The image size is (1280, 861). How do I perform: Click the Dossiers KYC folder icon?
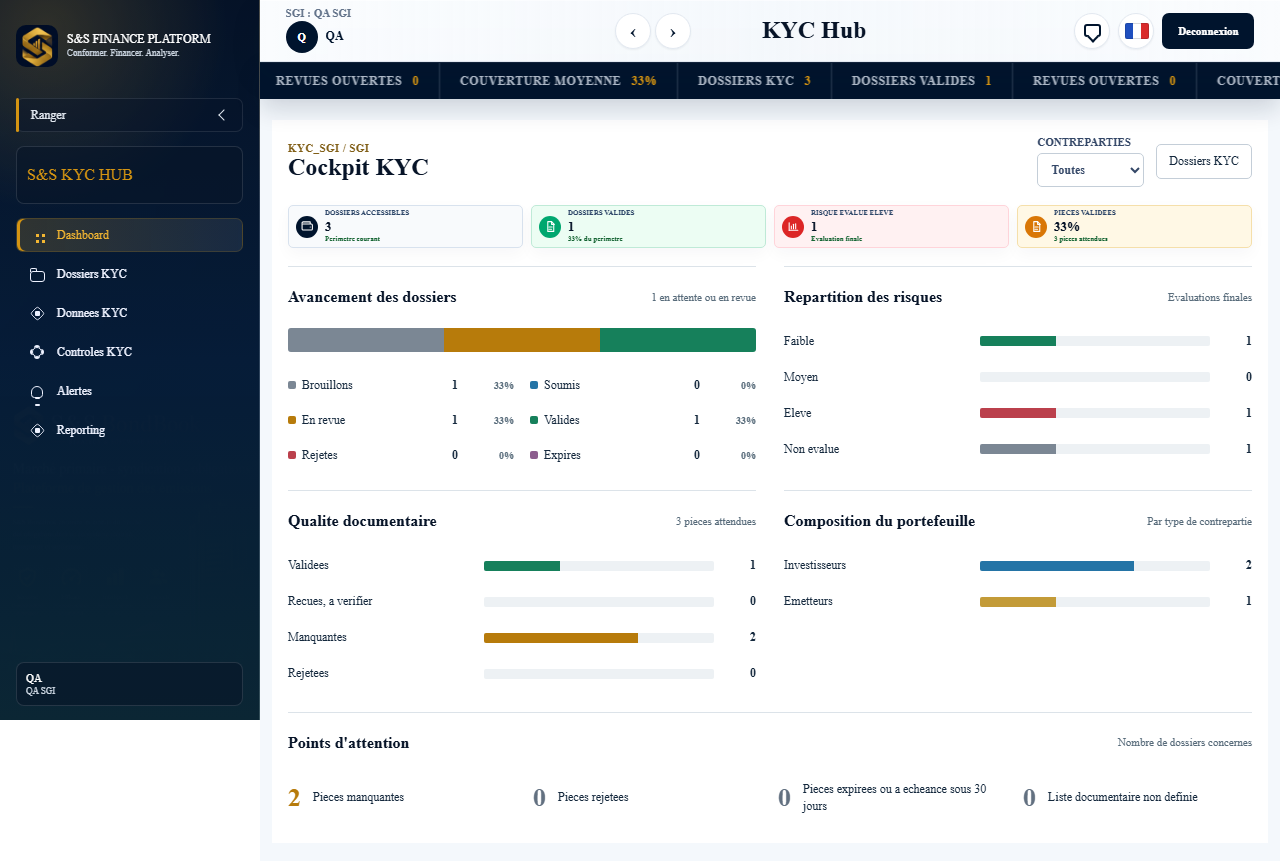point(37,275)
